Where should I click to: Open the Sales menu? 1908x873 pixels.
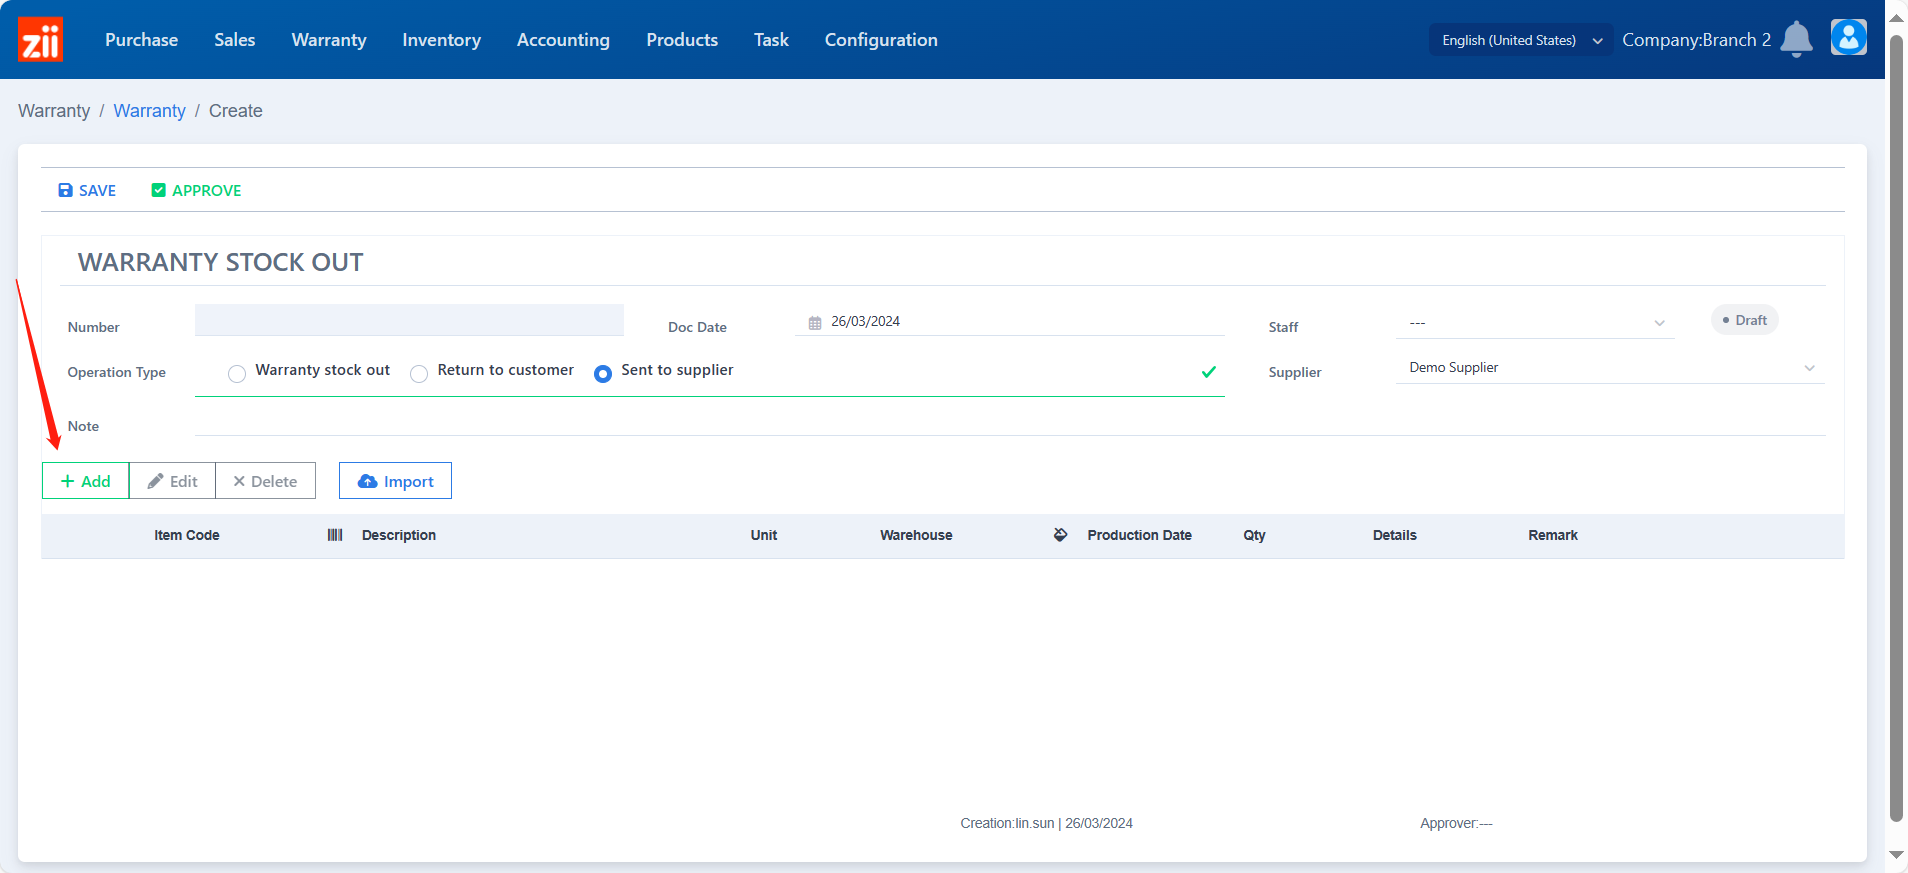pos(234,40)
